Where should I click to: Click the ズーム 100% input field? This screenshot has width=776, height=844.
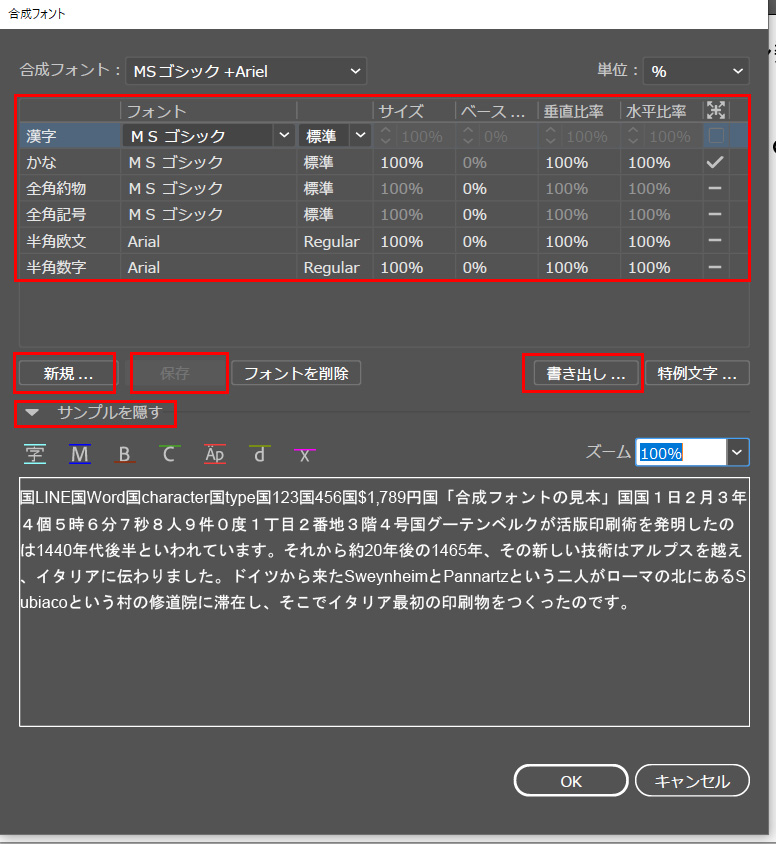[x=681, y=453]
